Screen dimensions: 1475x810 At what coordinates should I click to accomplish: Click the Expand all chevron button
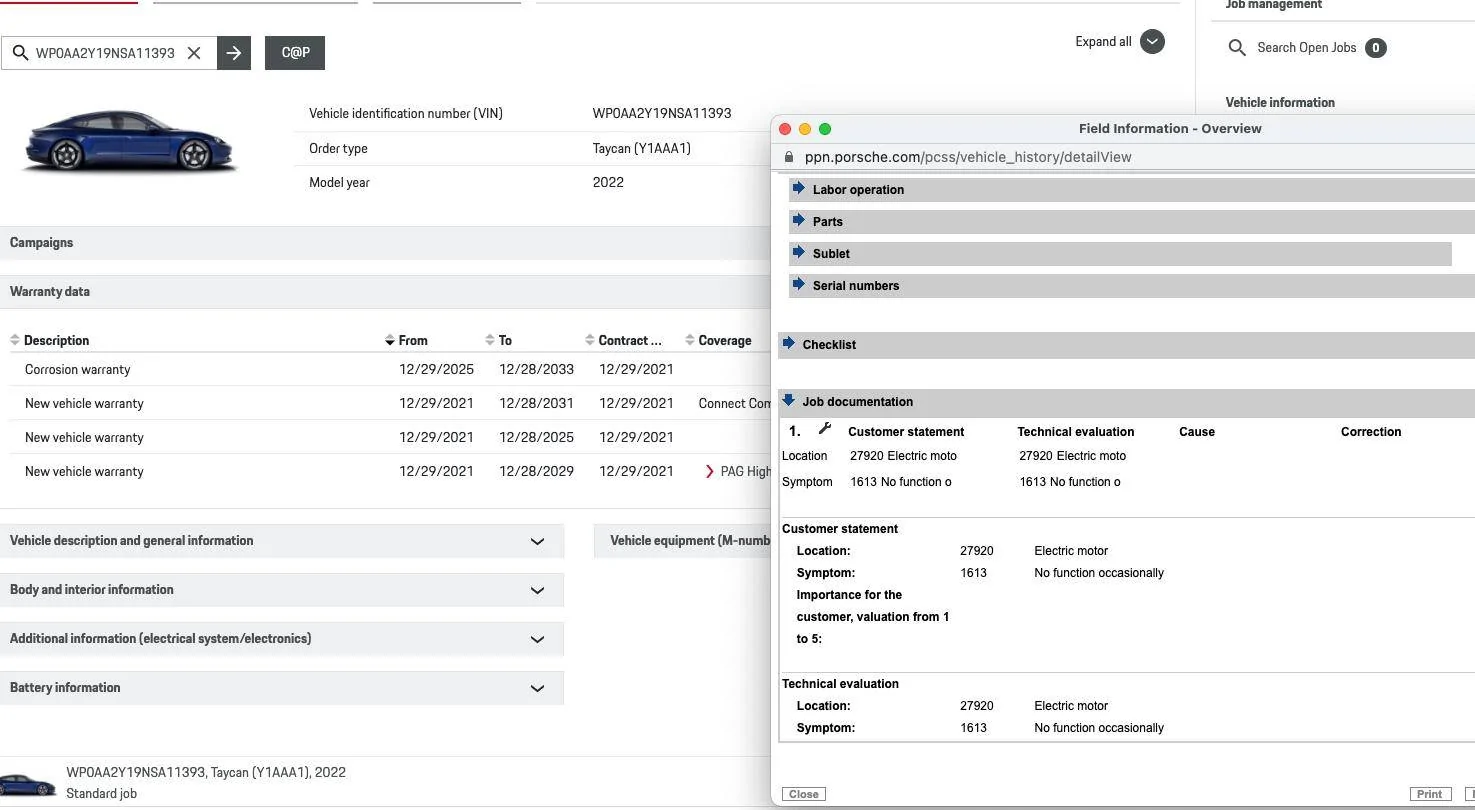coord(1152,42)
